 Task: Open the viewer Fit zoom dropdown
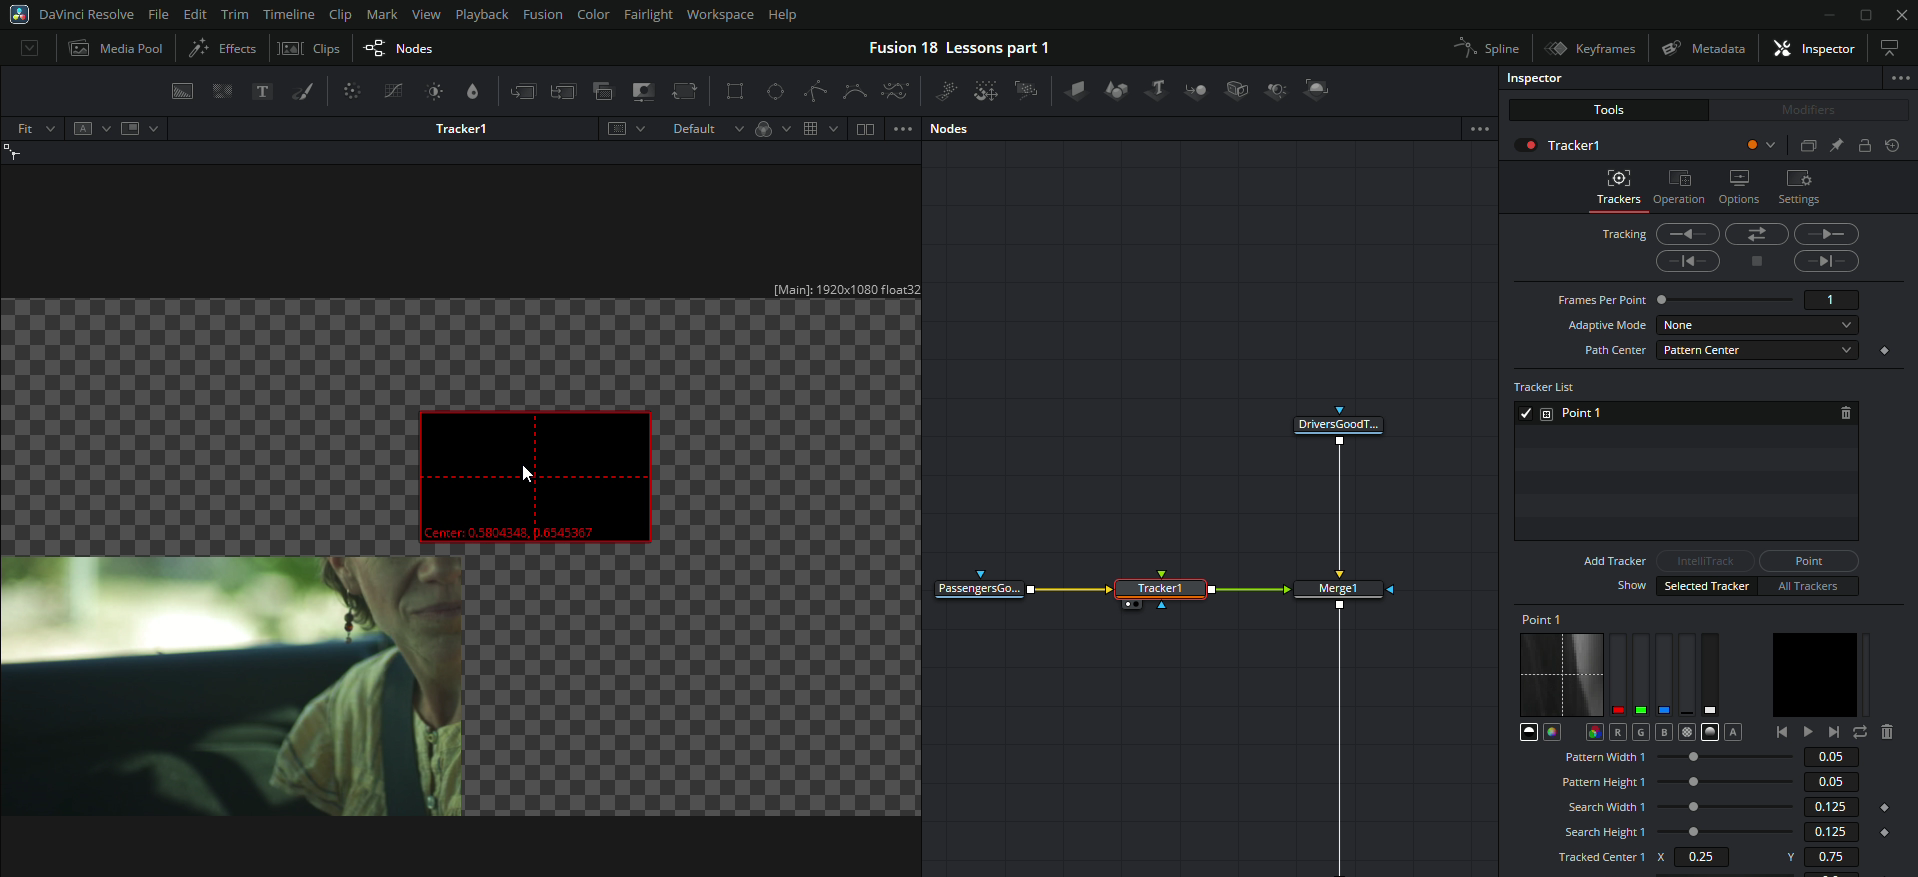pyautogui.click(x=36, y=129)
